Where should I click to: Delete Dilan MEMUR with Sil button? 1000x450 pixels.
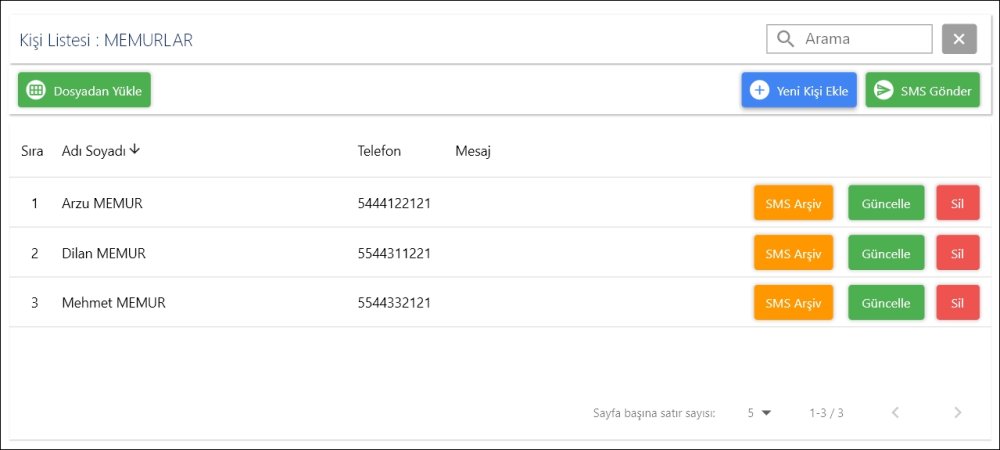pyautogui.click(x=957, y=253)
